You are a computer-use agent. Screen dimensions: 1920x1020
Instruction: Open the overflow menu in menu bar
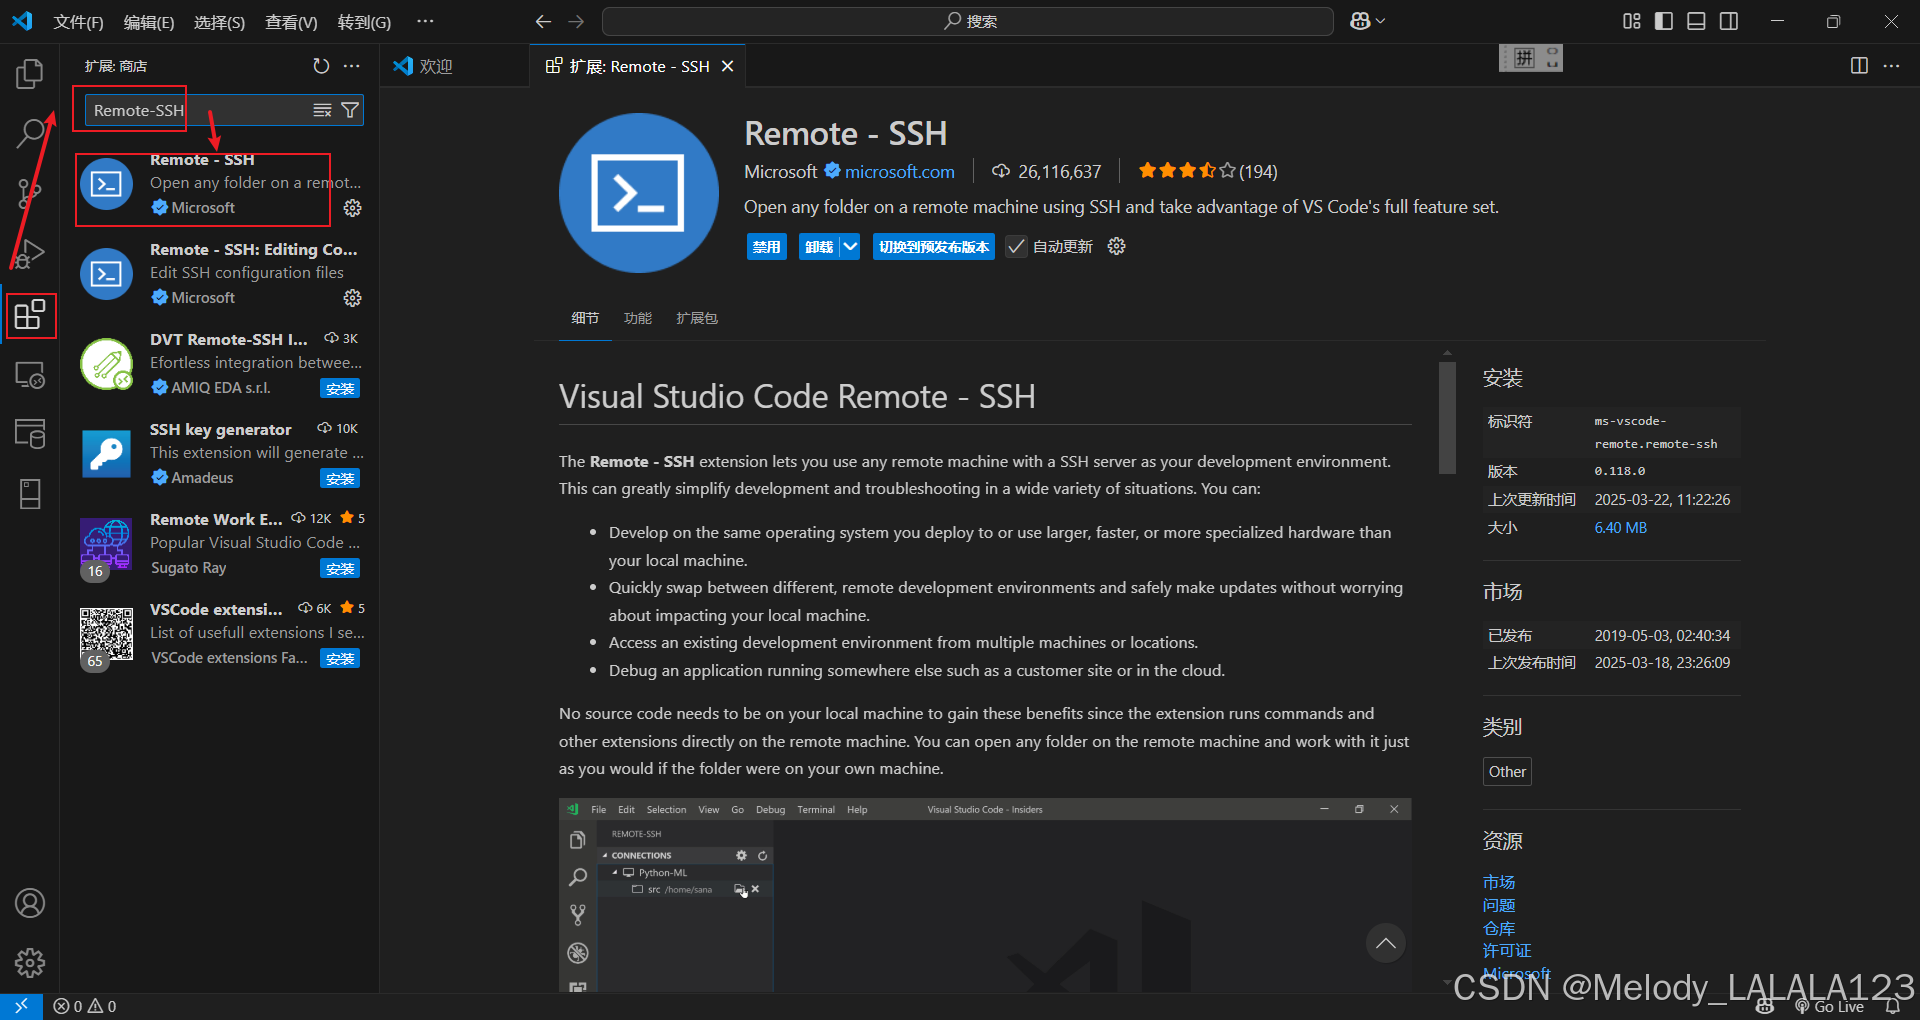click(x=425, y=21)
